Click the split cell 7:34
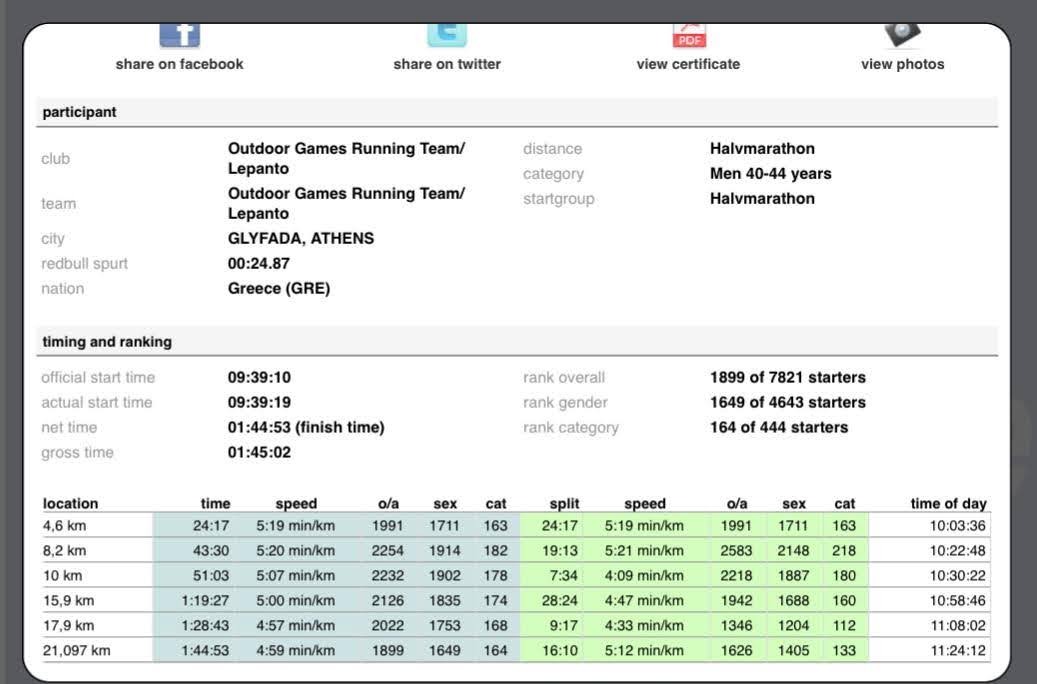The height and width of the screenshot is (684, 1037). [x=563, y=576]
